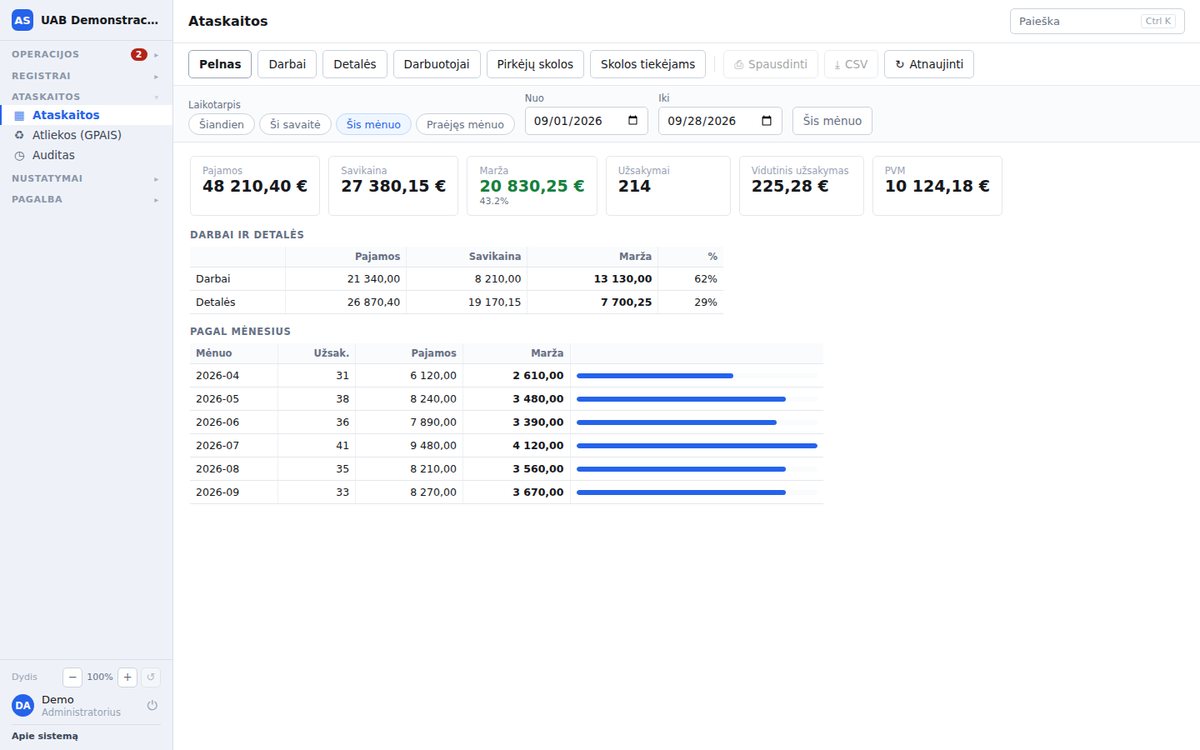Image resolution: width=1200 pixels, height=750 pixels.
Task: Open the Skolos tiekėjams report tab
Action: pos(648,64)
